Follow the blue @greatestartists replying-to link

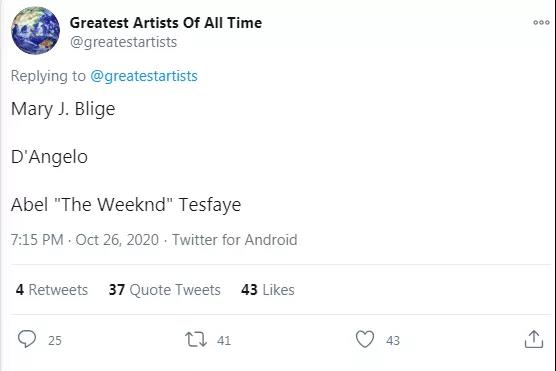click(144, 76)
